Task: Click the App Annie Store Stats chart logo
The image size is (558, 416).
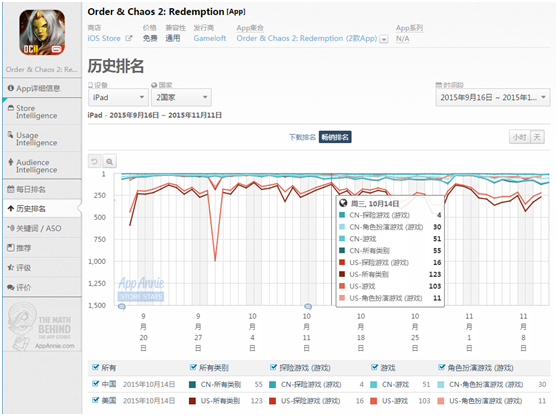Action: (x=141, y=289)
